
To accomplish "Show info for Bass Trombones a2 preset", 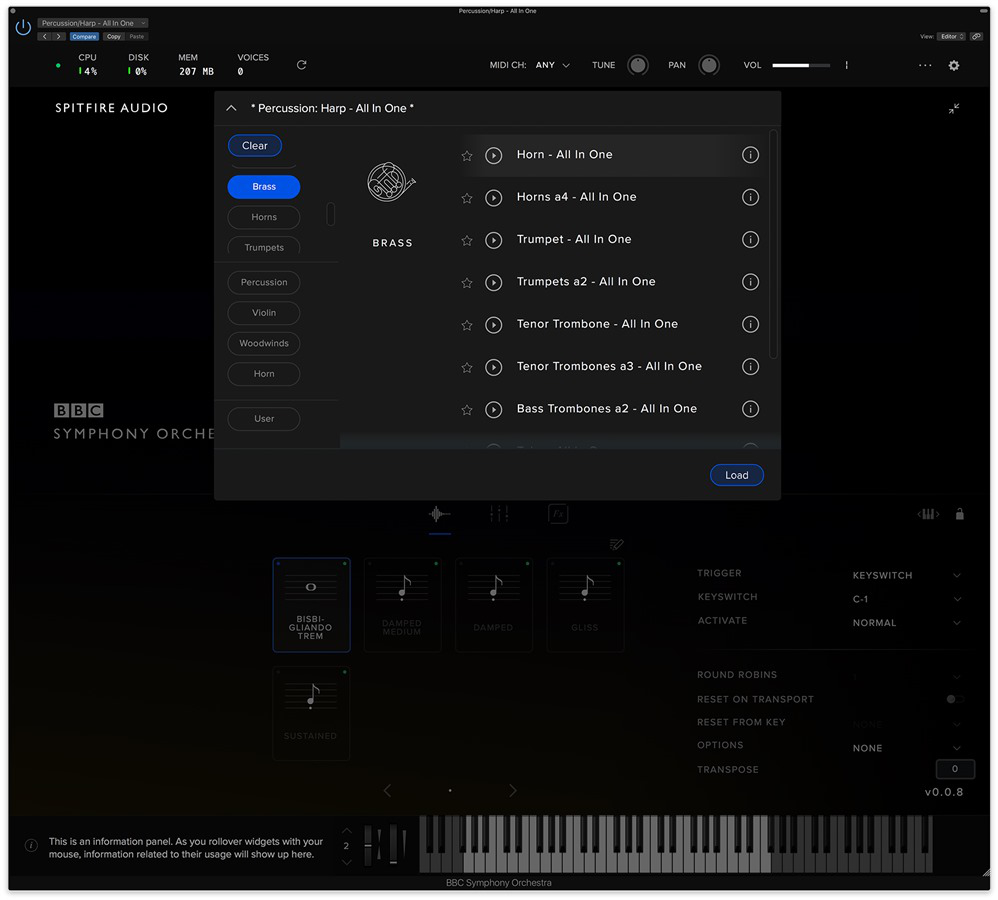I will (x=750, y=409).
